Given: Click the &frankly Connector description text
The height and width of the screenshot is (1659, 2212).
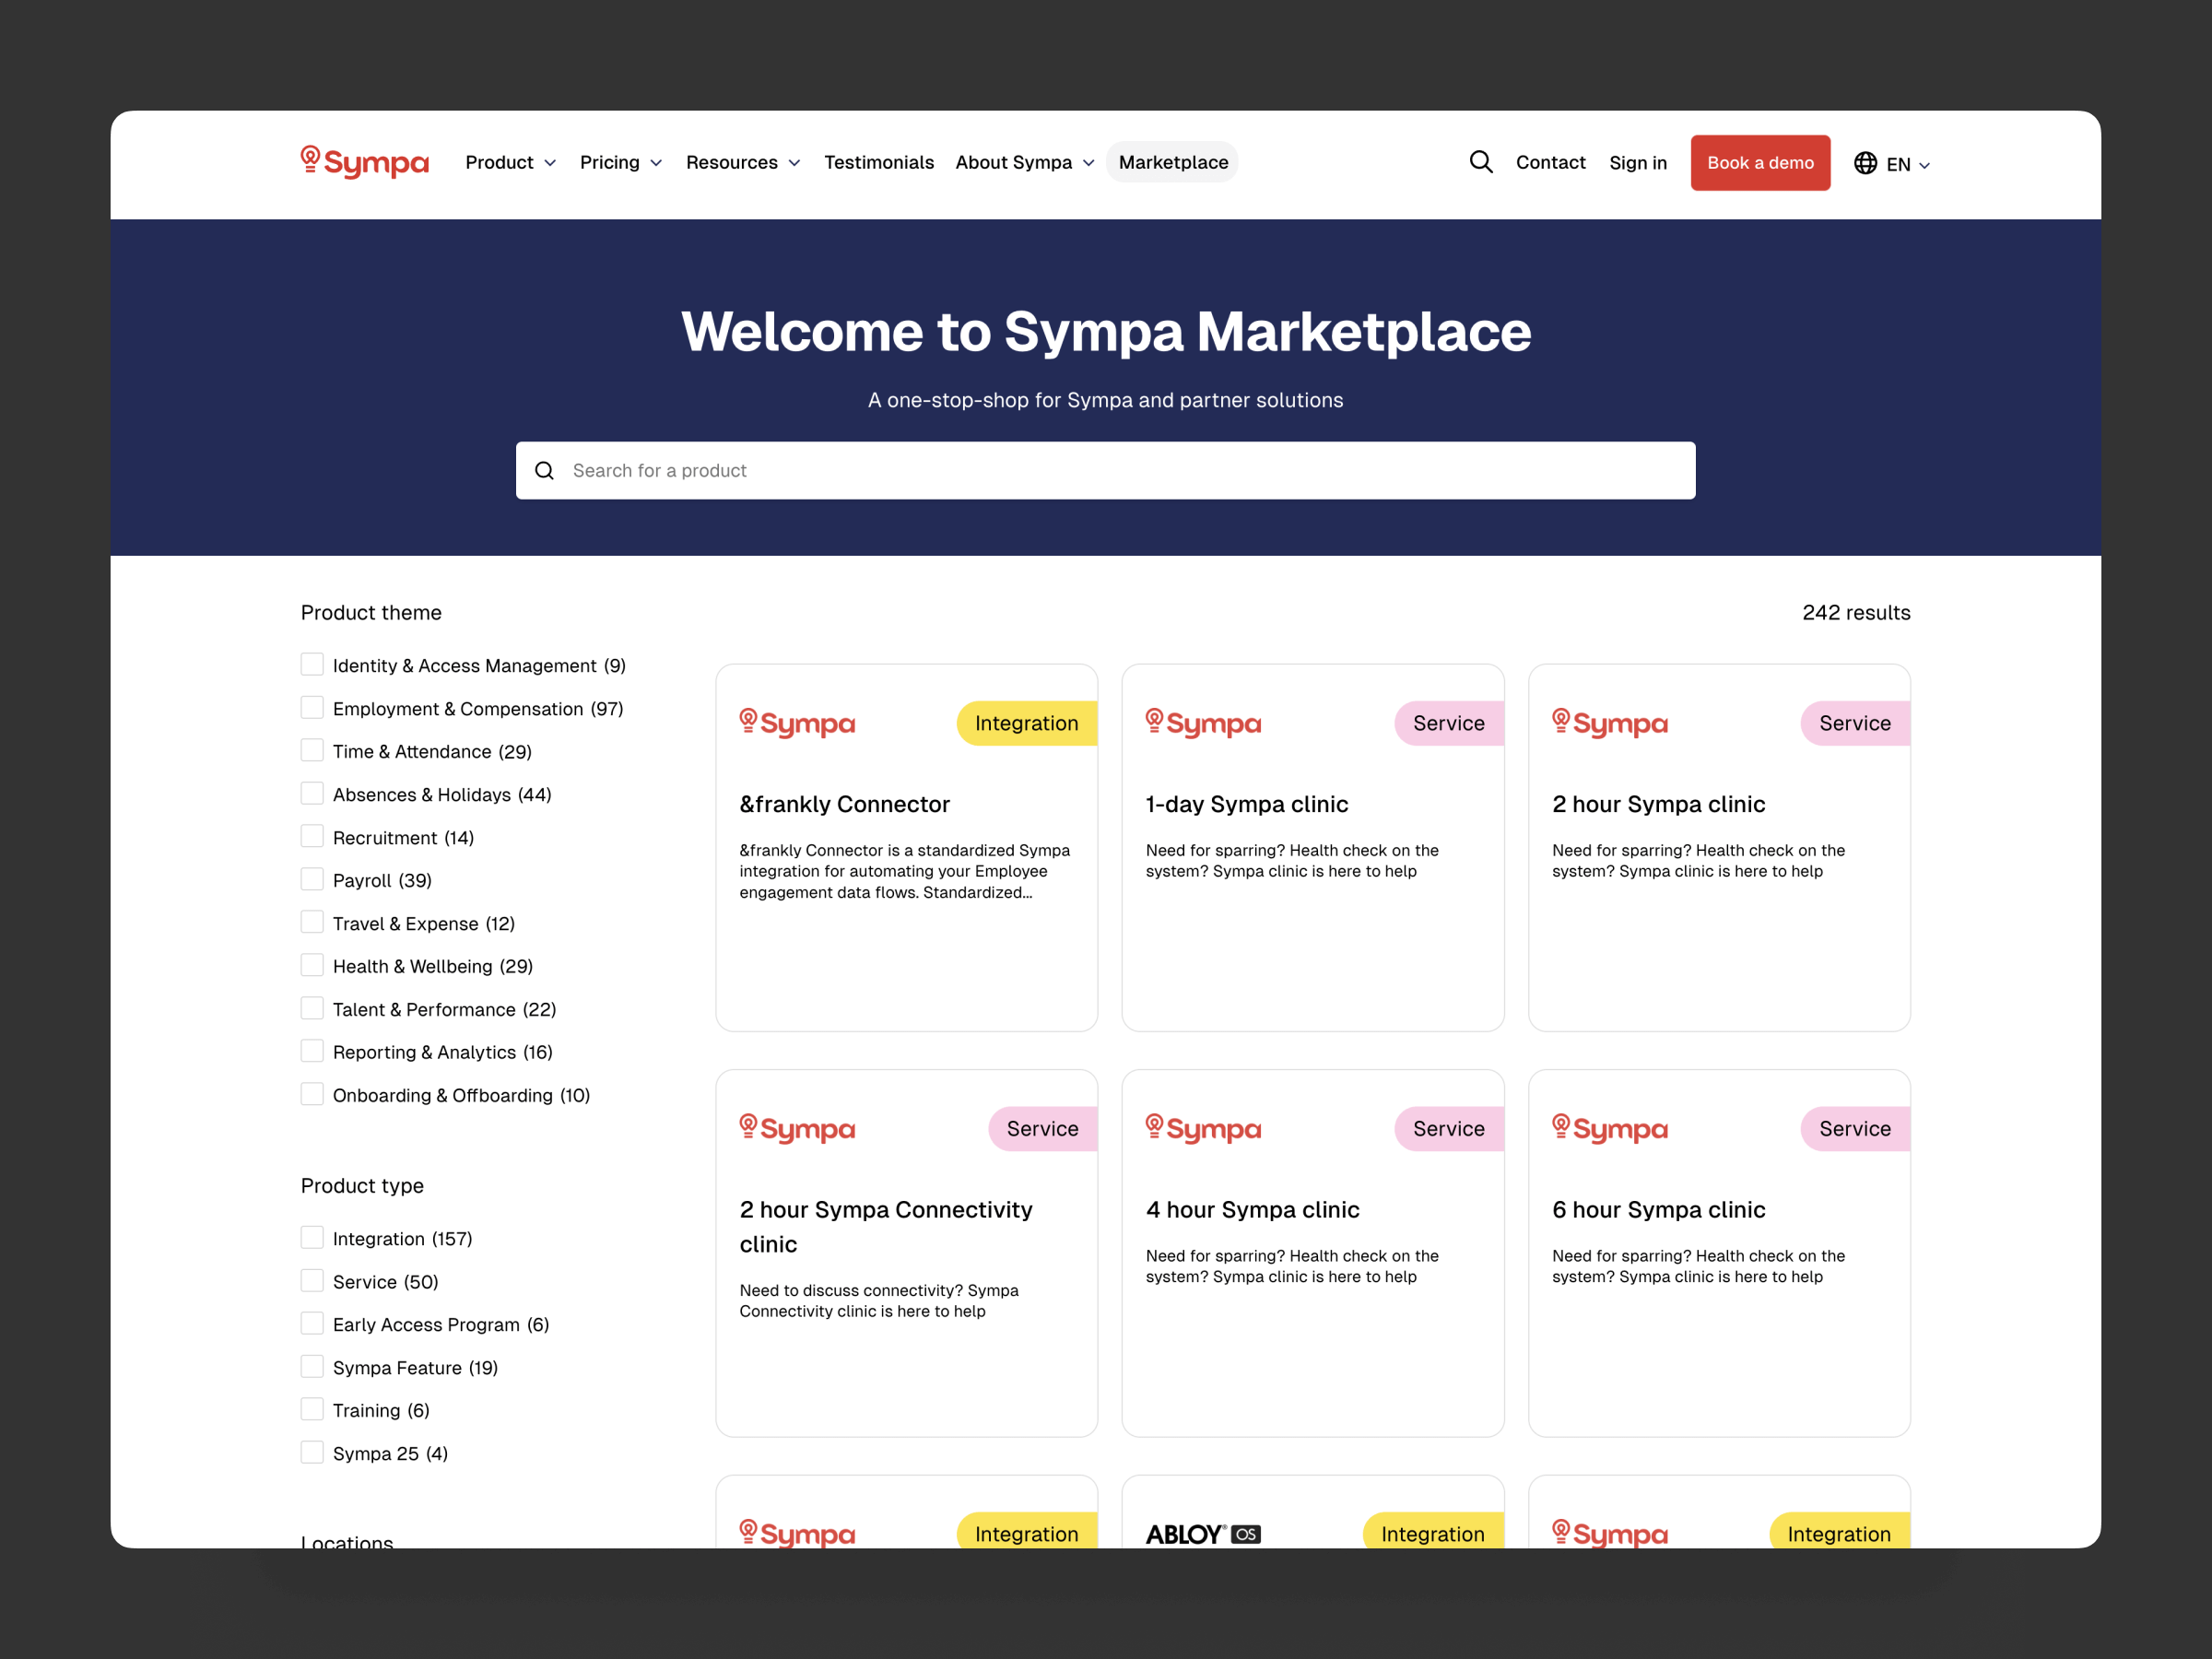Looking at the screenshot, I should 905,871.
